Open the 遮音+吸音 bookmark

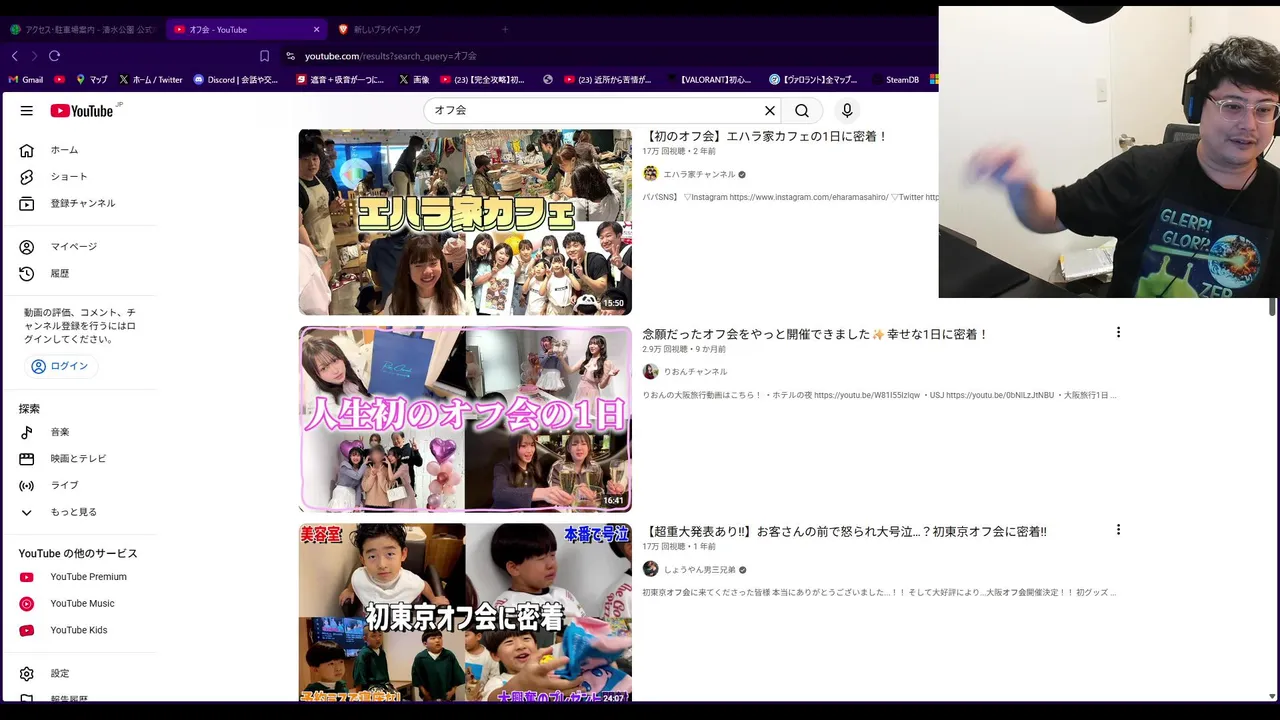(x=340, y=80)
